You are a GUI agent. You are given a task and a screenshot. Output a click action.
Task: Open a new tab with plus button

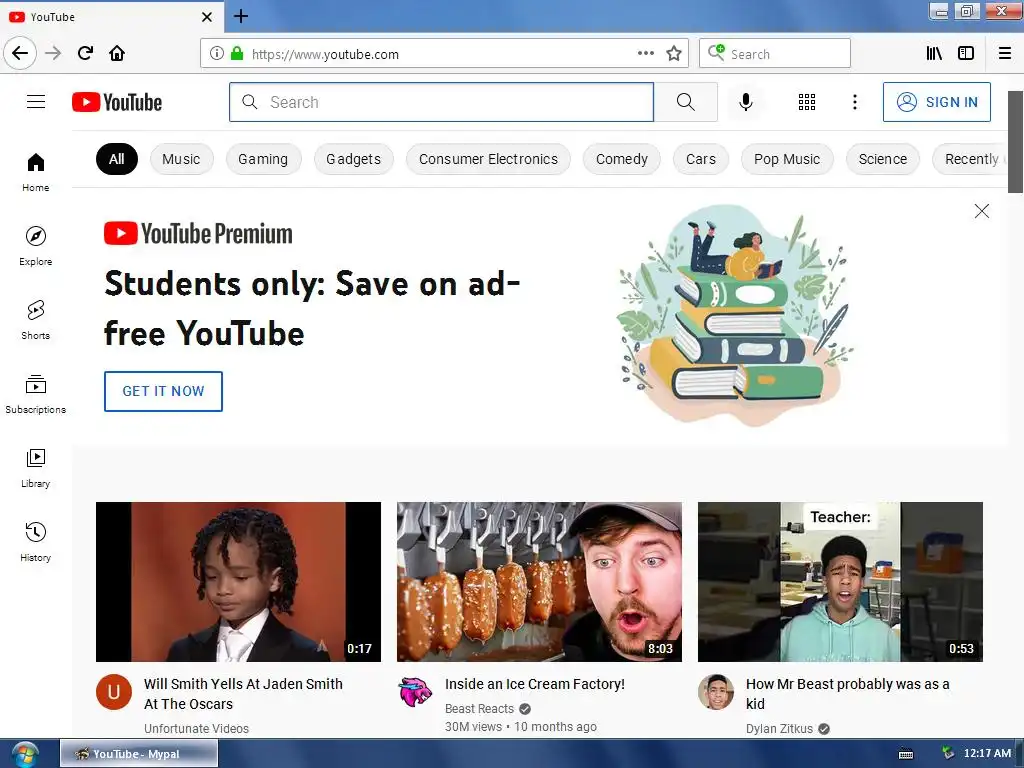click(x=241, y=16)
